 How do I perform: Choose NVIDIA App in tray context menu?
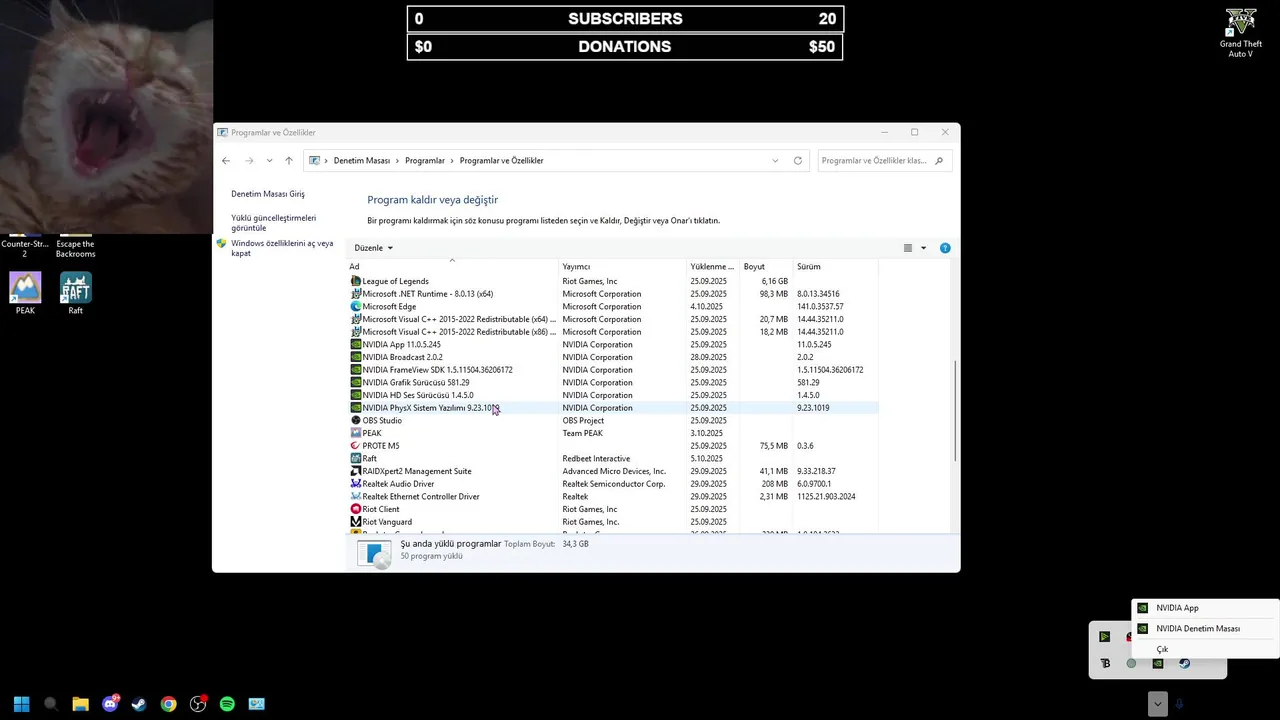tap(1205, 608)
